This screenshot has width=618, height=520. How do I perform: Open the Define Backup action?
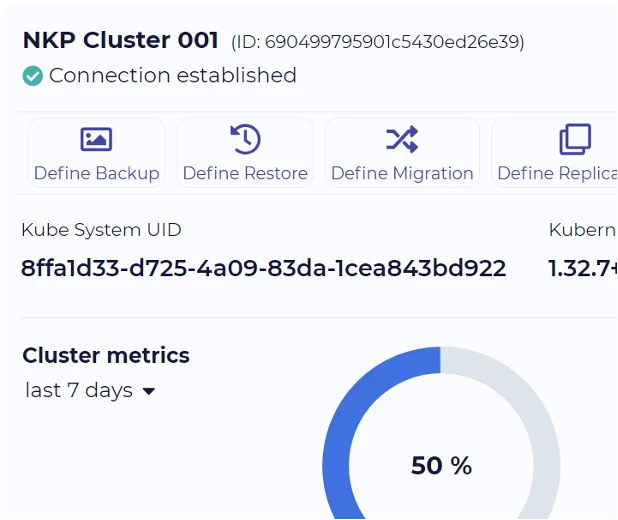pos(96,153)
